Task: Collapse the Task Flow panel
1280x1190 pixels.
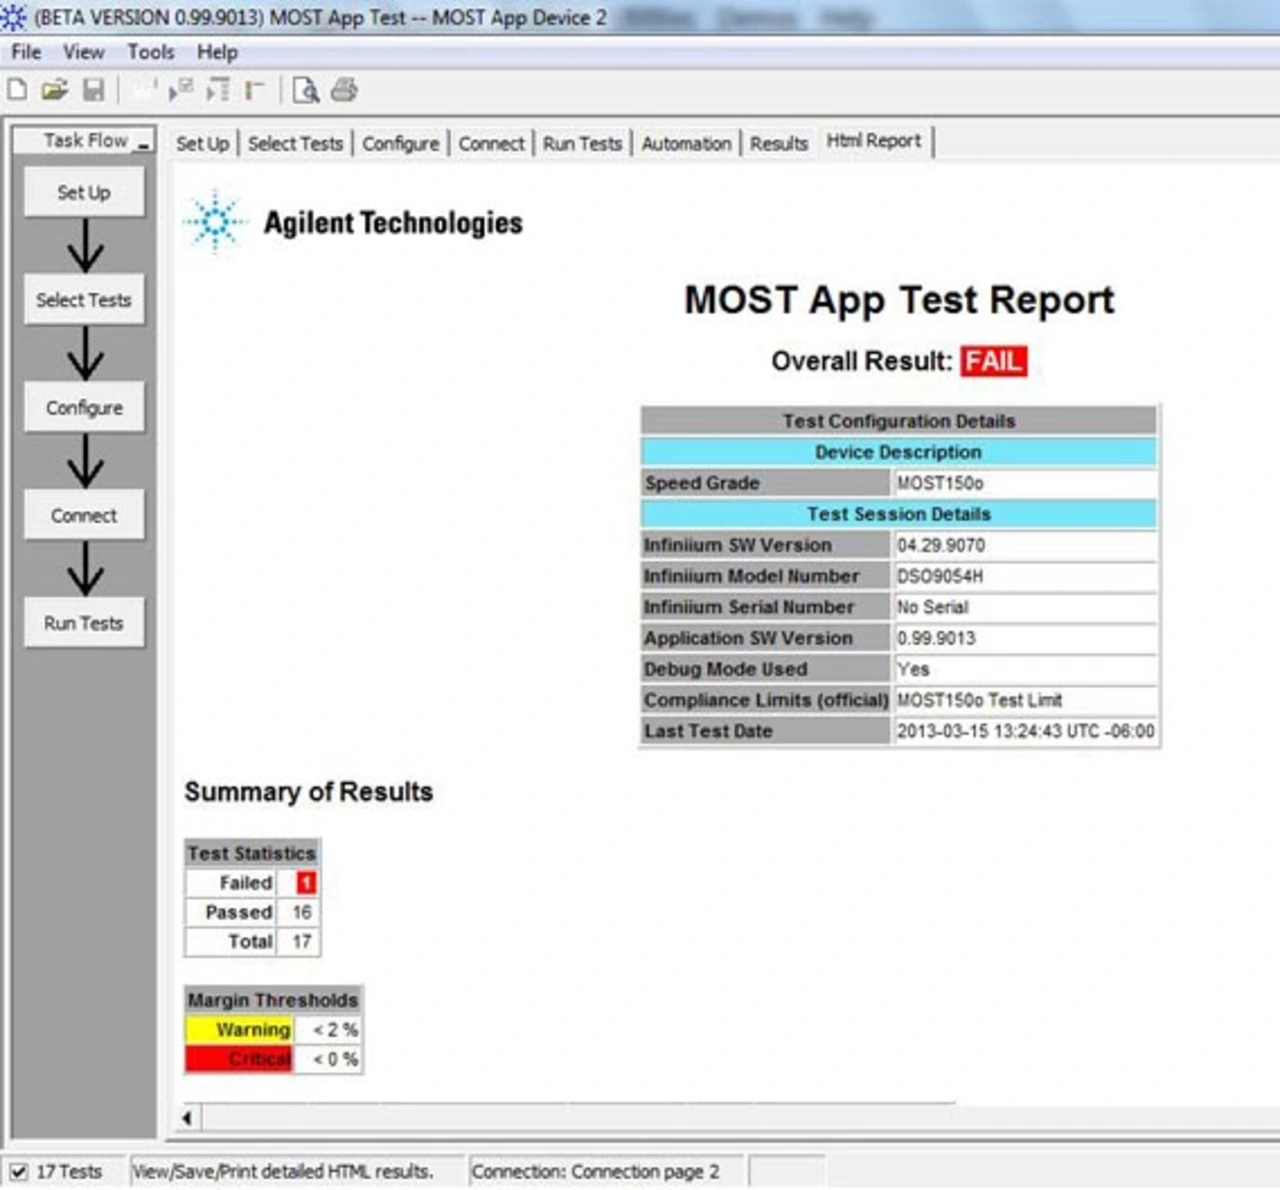Action: coord(143,142)
